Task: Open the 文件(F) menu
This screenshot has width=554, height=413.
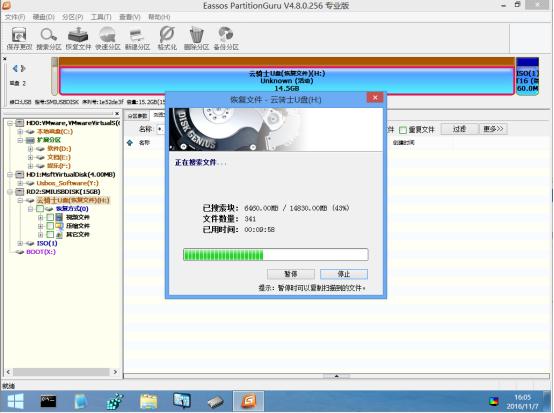Action: point(14,17)
